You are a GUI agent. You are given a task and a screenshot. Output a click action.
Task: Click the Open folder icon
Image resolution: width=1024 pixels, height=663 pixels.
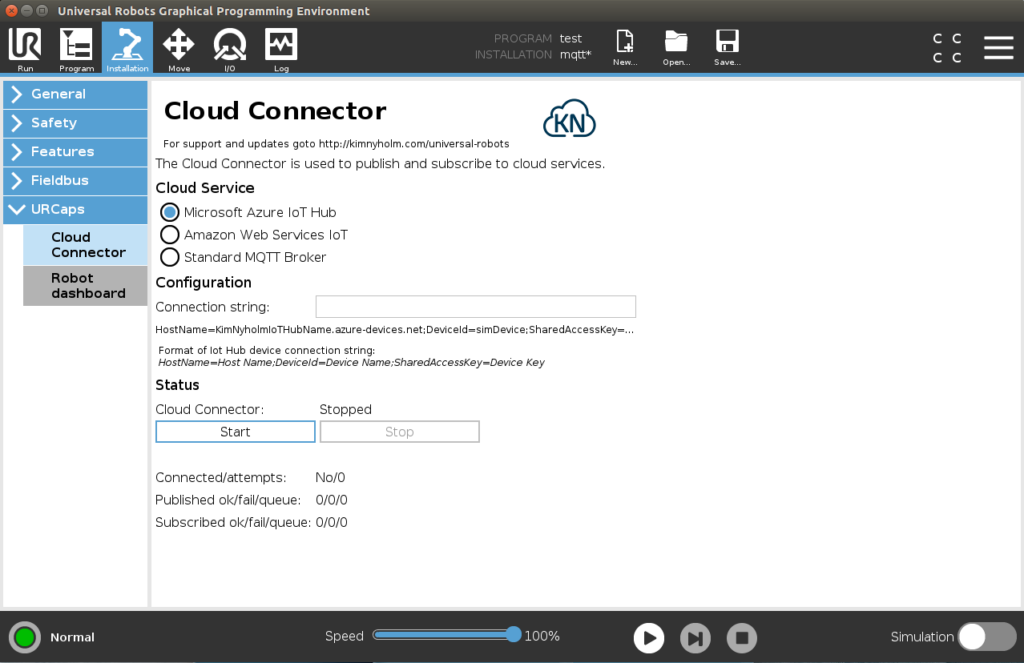pos(676,47)
